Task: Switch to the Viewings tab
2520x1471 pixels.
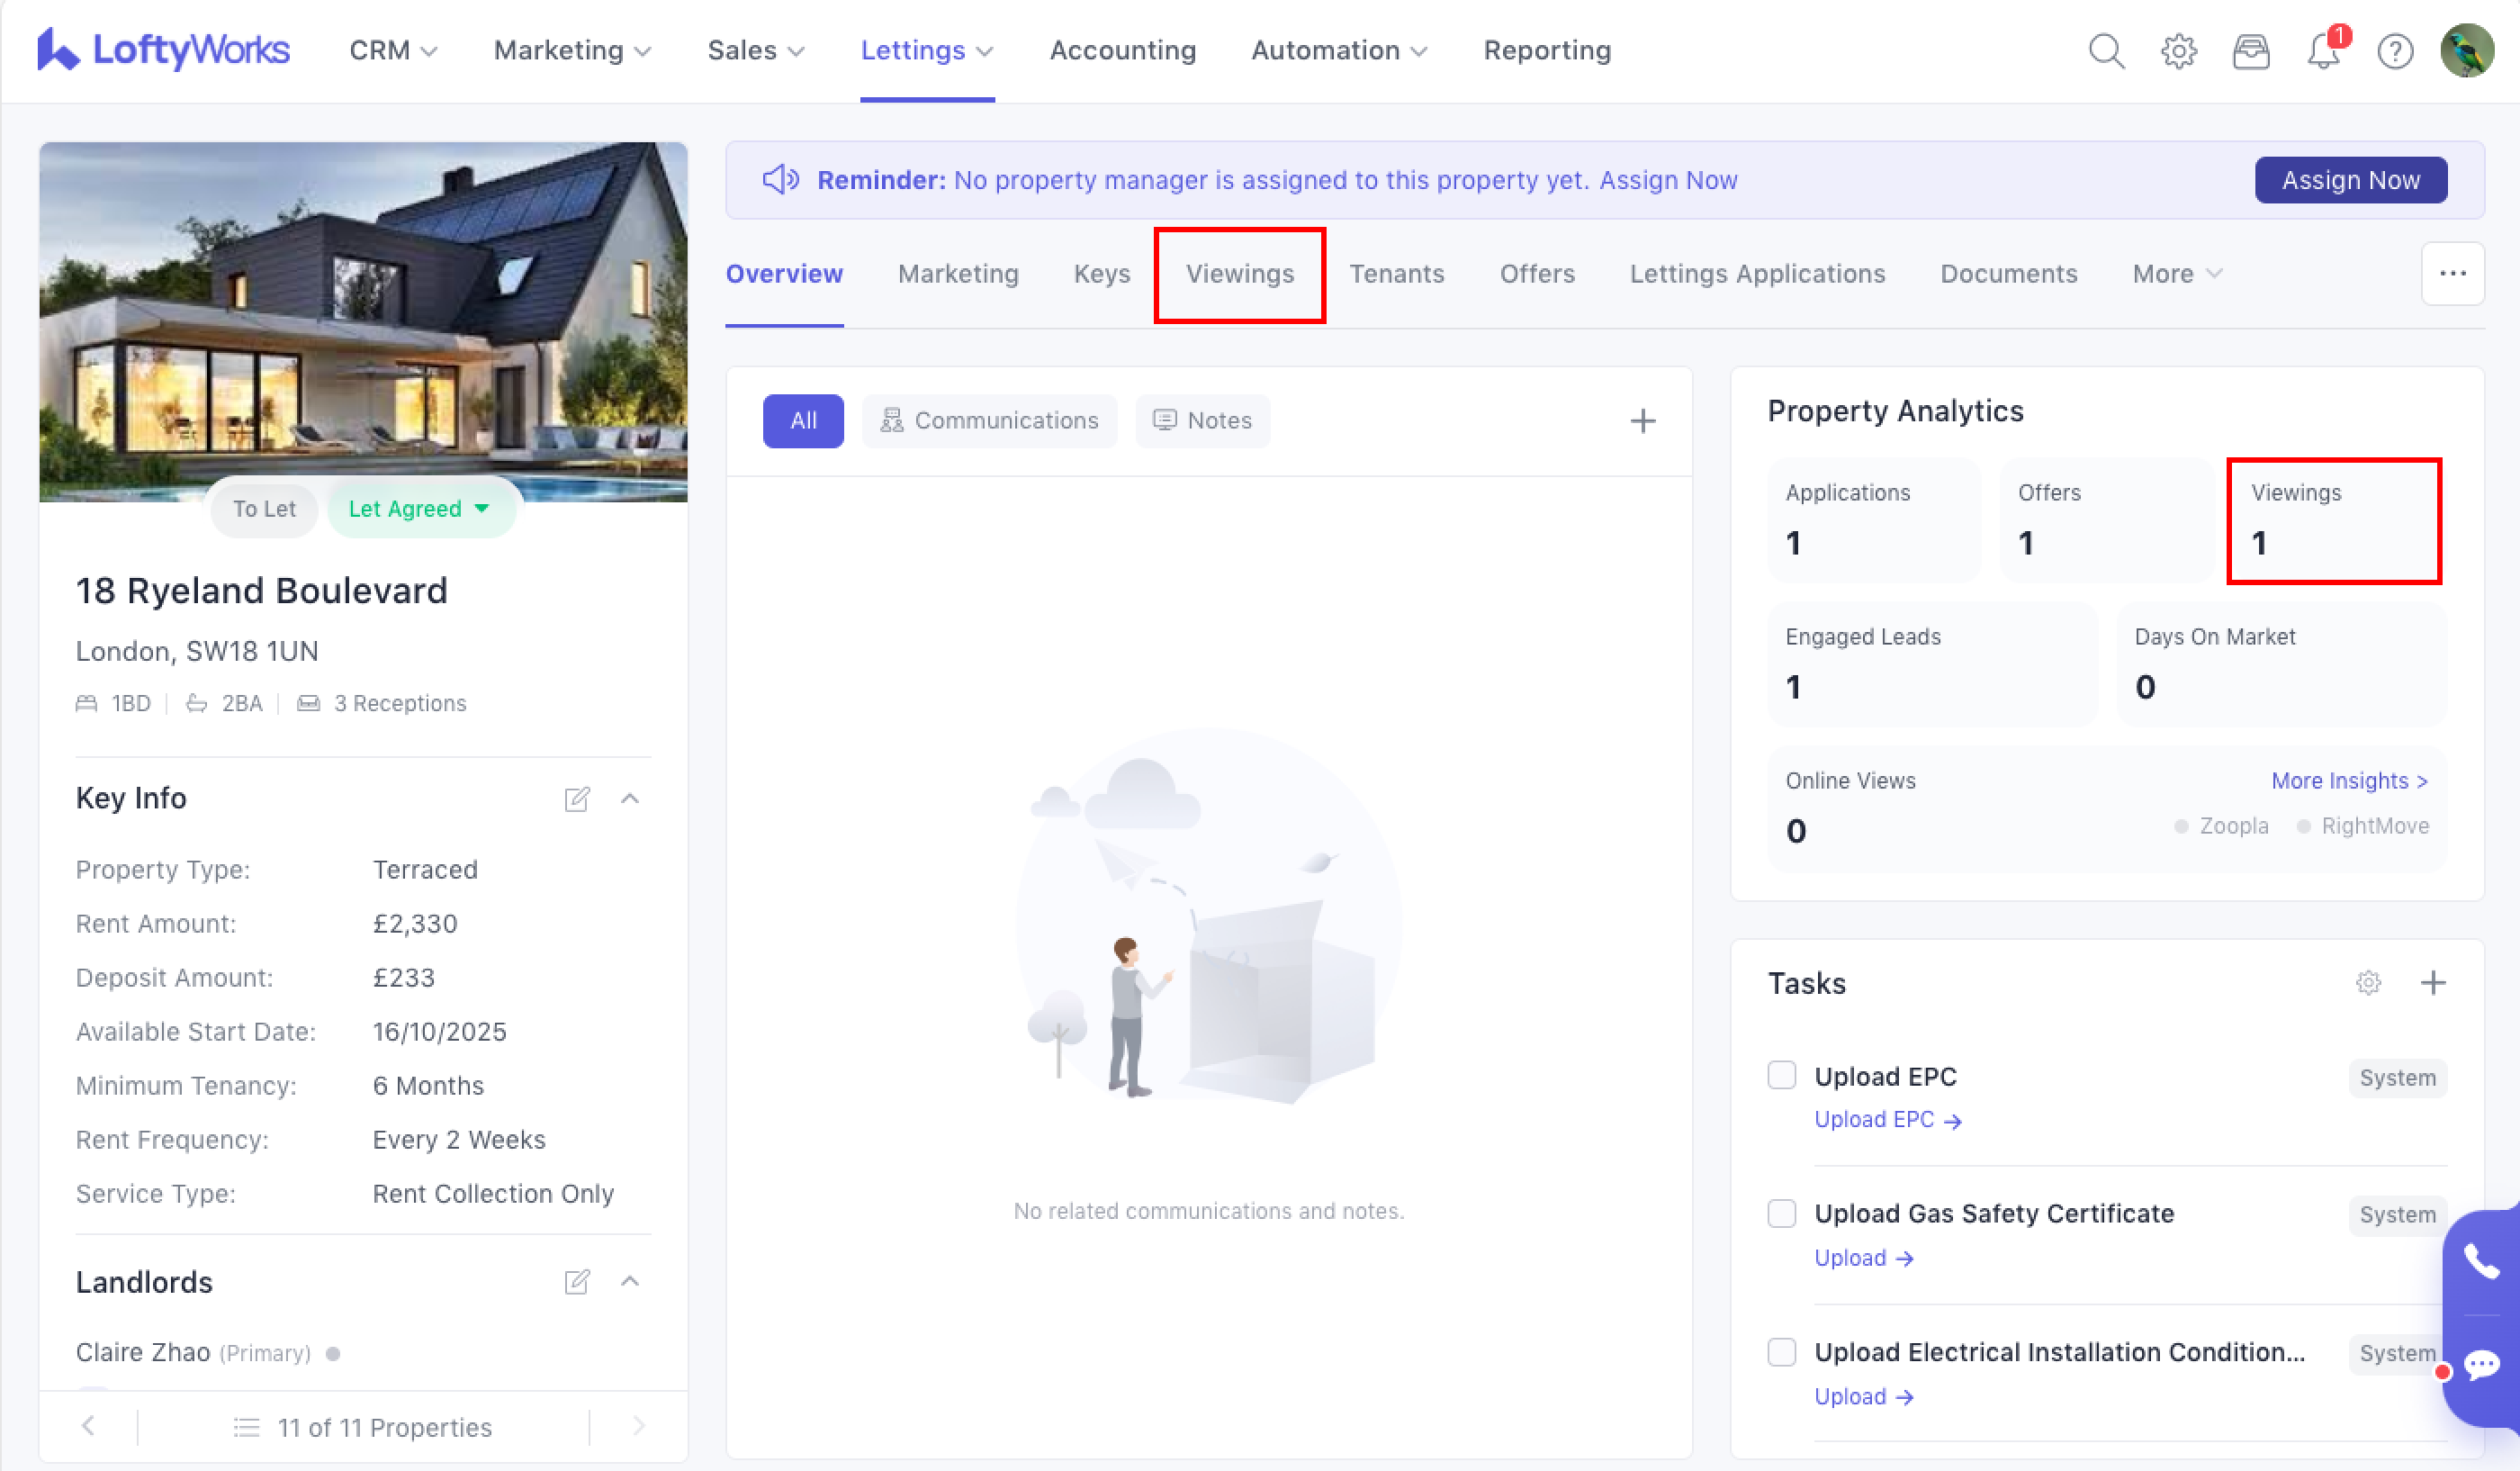Action: (1239, 274)
